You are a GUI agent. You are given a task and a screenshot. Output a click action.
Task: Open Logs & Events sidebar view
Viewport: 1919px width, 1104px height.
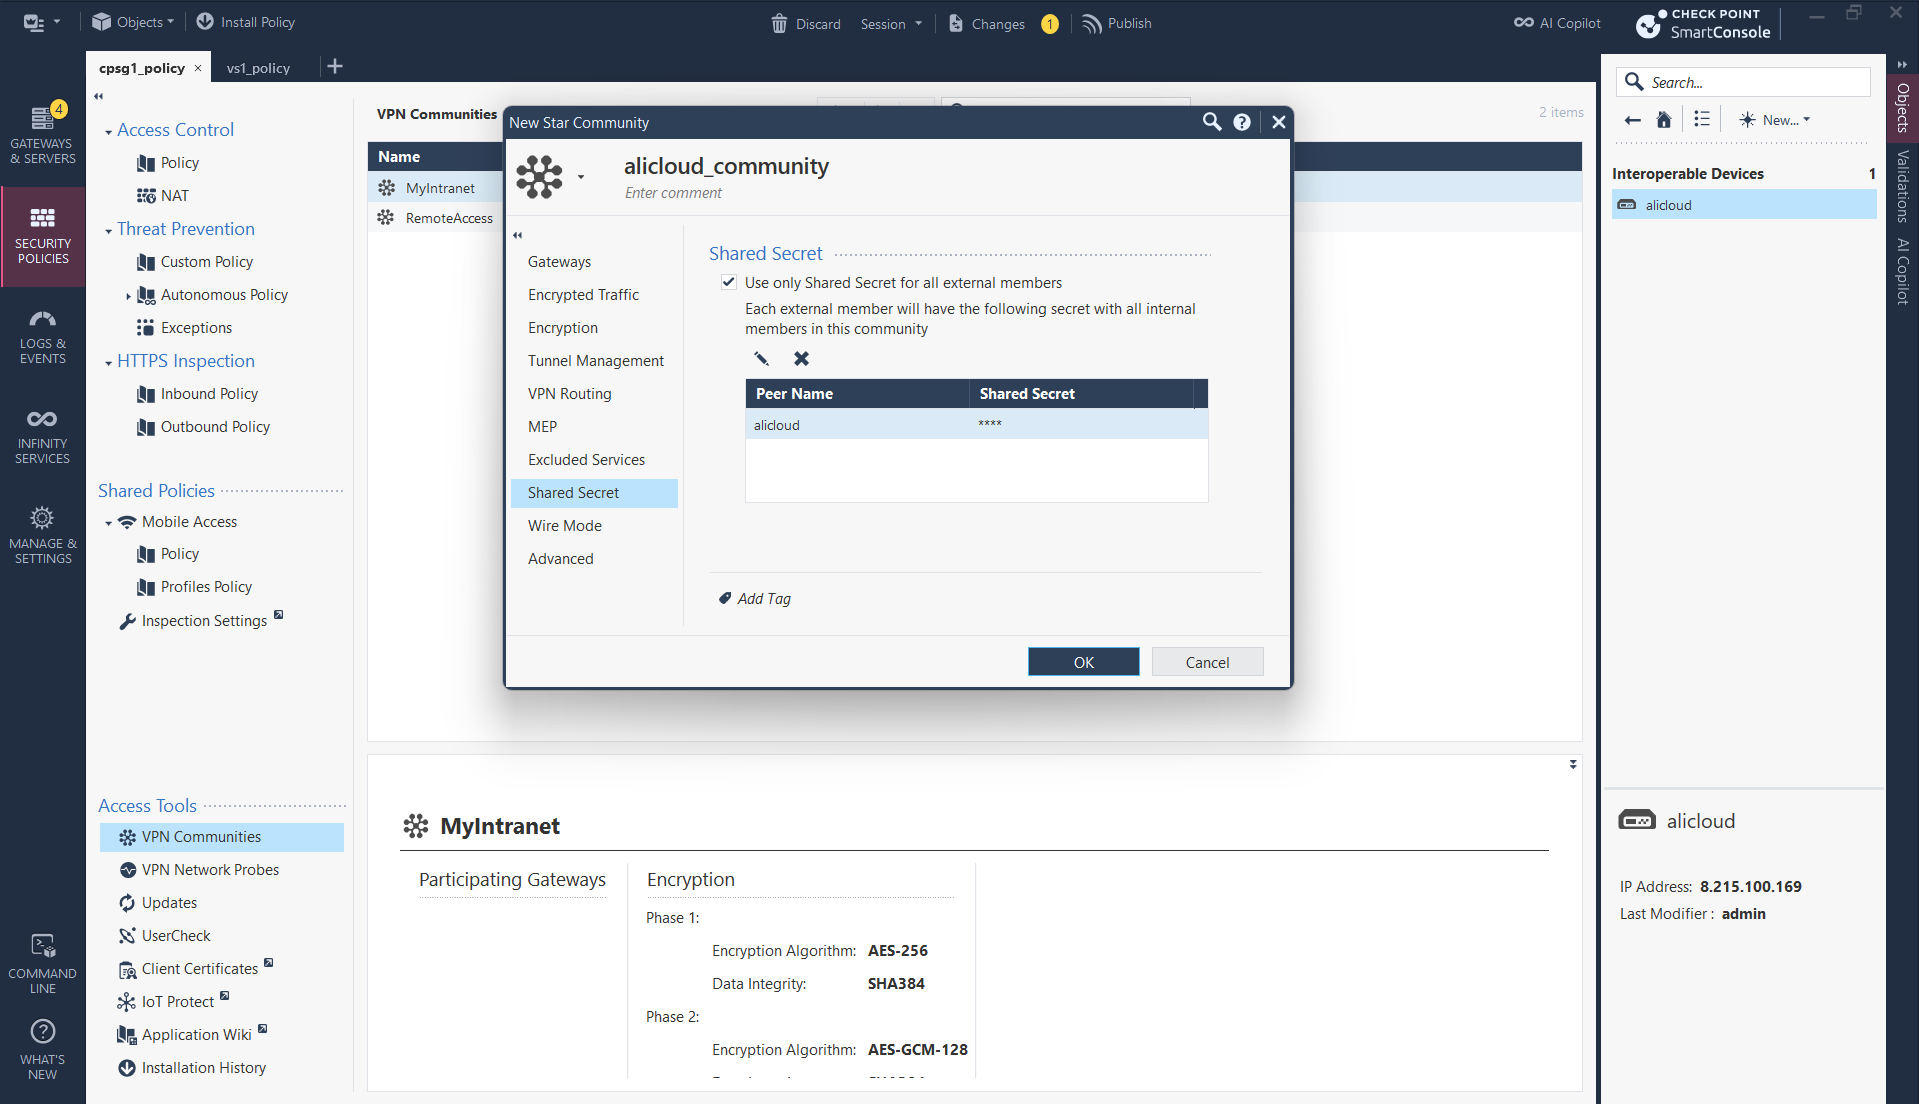(x=42, y=335)
